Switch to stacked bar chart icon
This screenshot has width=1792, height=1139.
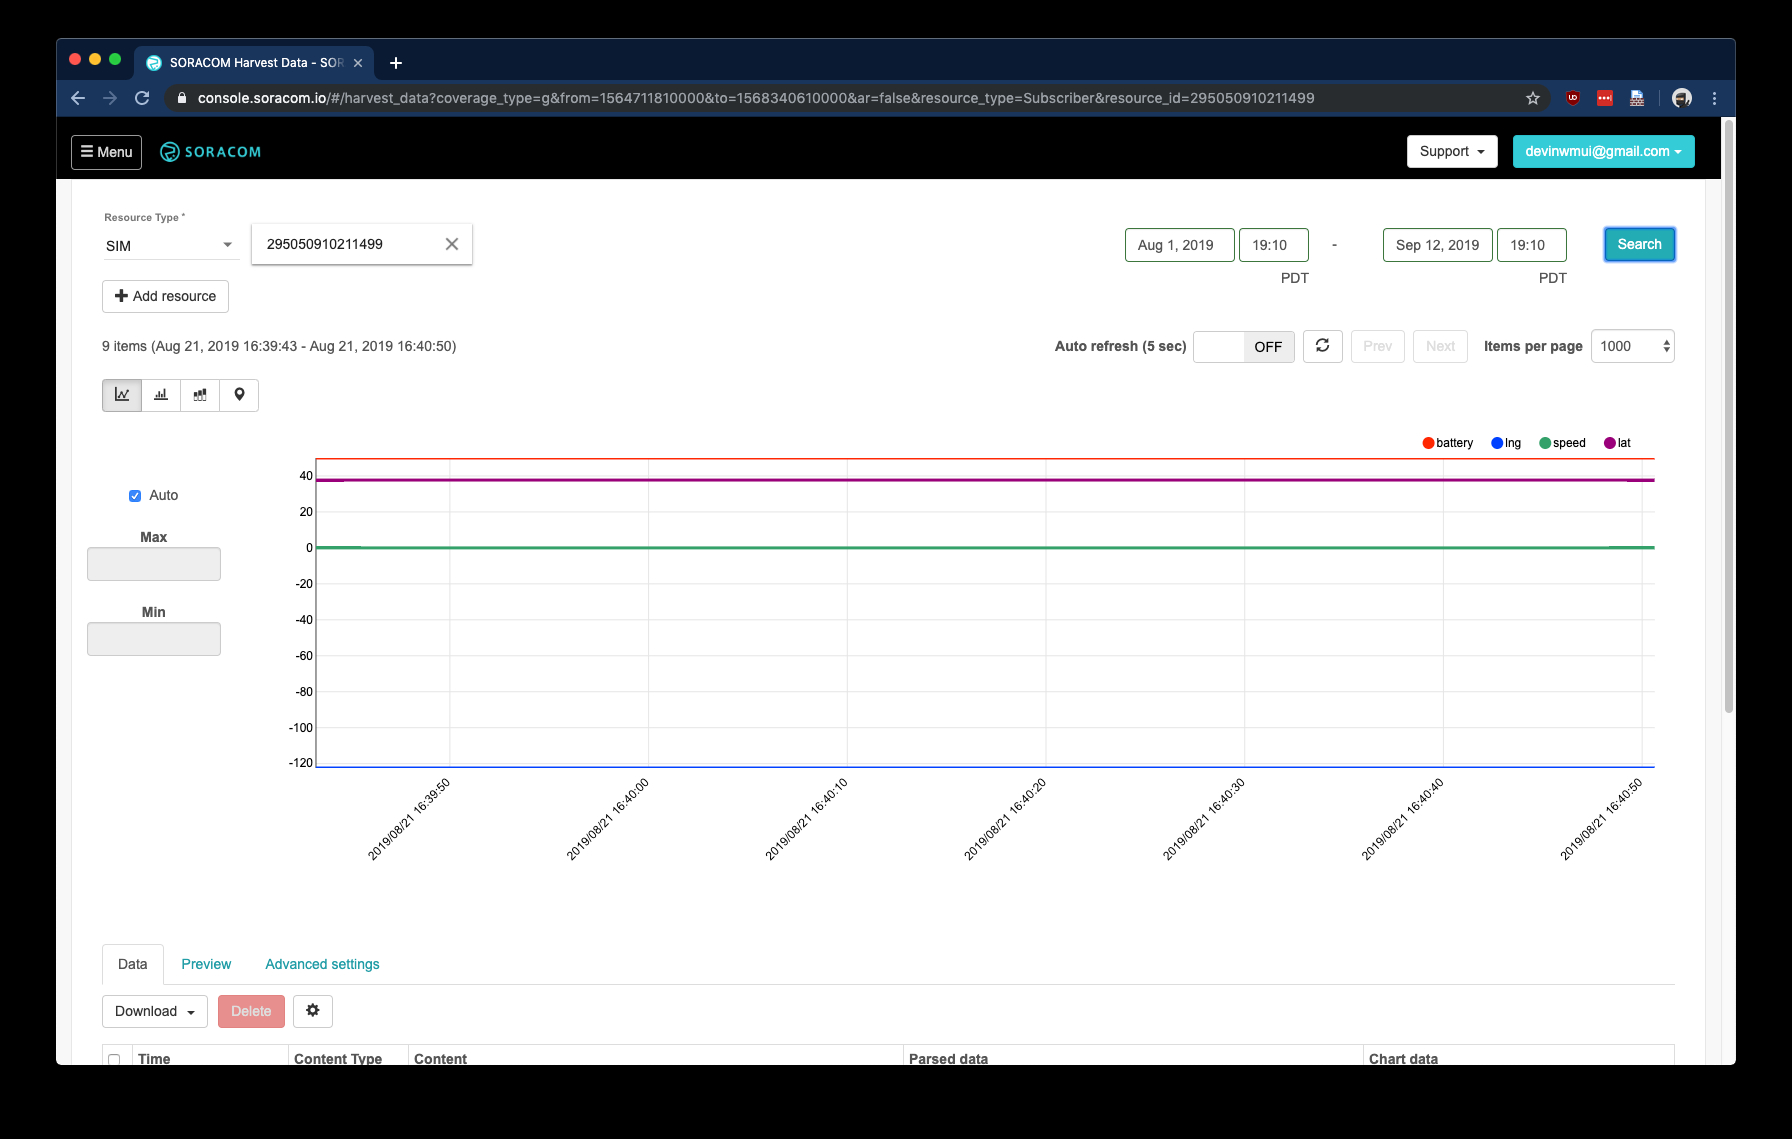tap(200, 395)
